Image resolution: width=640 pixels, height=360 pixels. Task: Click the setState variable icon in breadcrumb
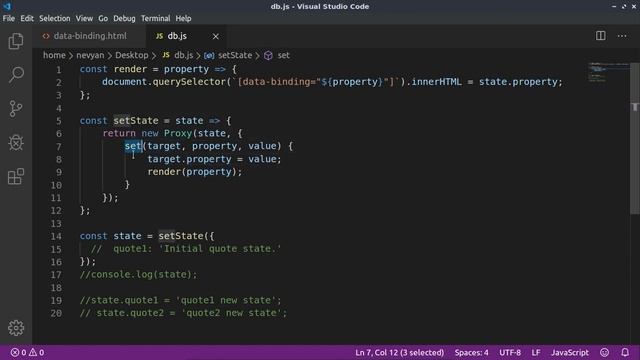tap(209, 56)
